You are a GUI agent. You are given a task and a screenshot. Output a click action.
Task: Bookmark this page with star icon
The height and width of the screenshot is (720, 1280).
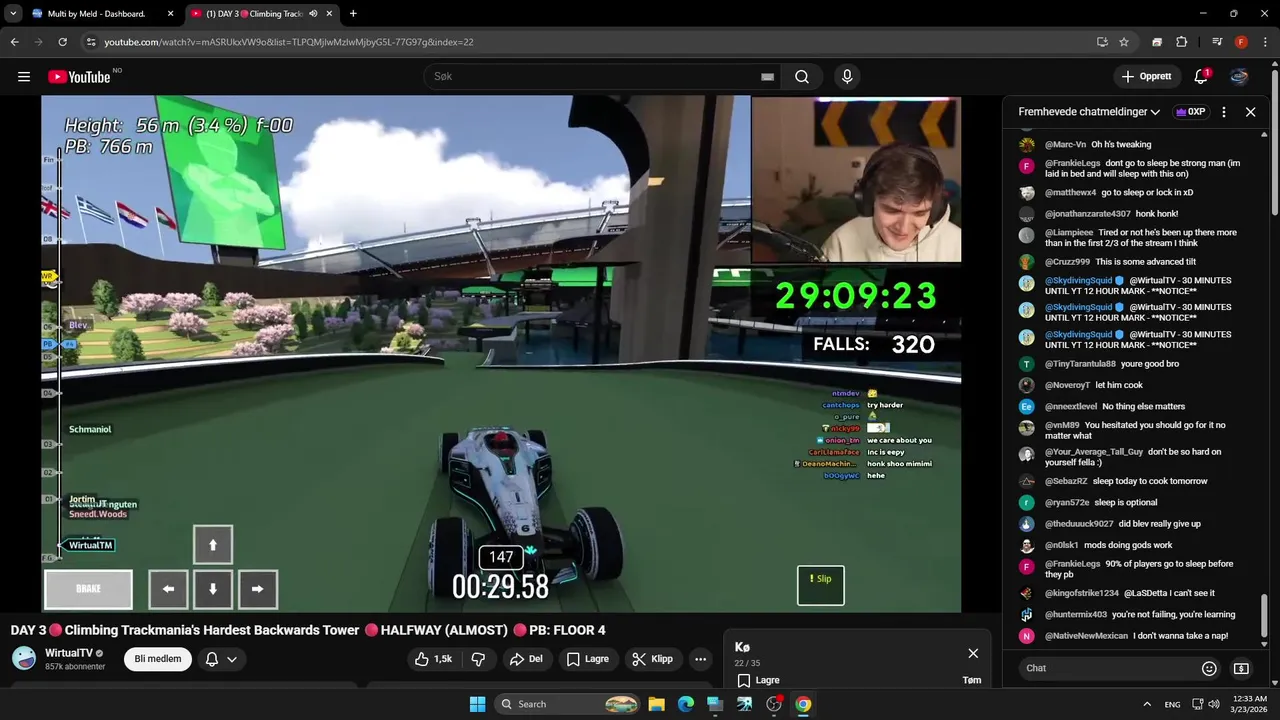click(x=1124, y=42)
